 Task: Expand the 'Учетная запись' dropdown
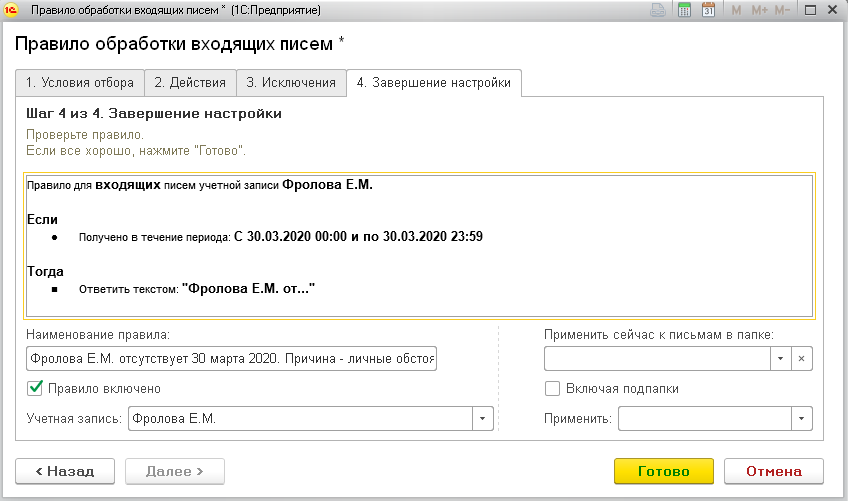tap(482, 418)
